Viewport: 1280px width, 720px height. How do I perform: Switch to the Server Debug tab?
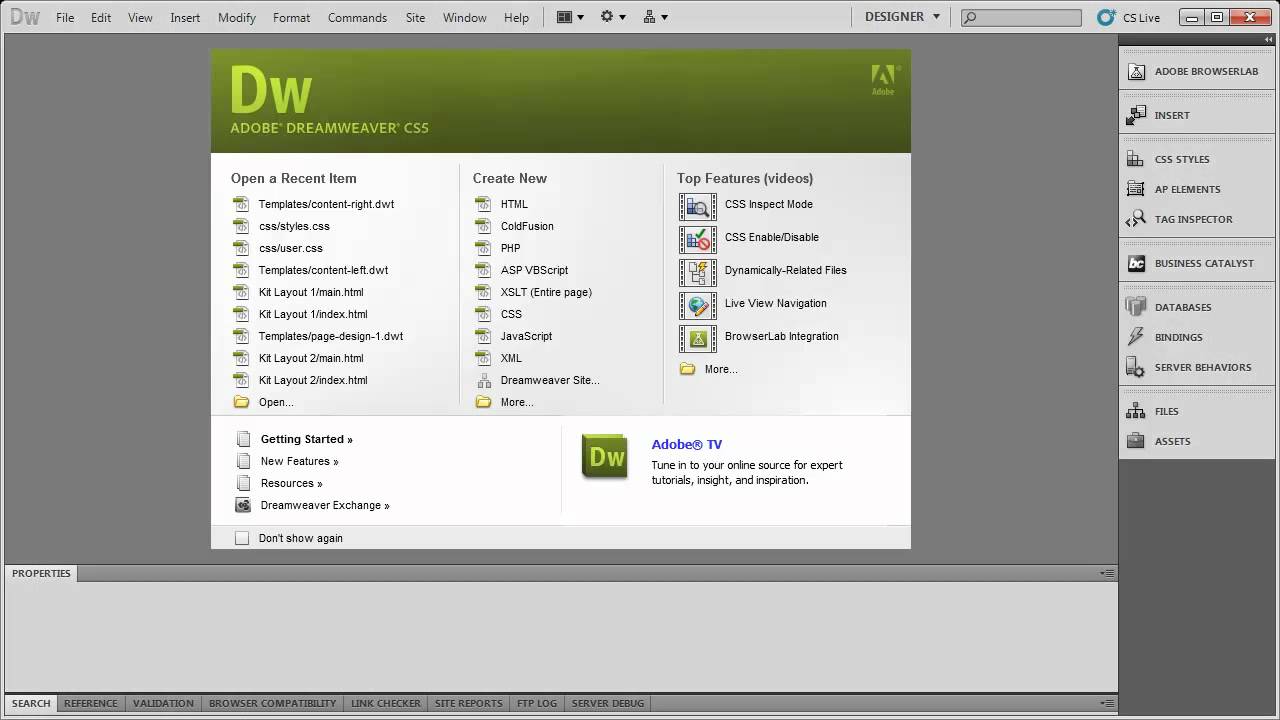pos(608,703)
